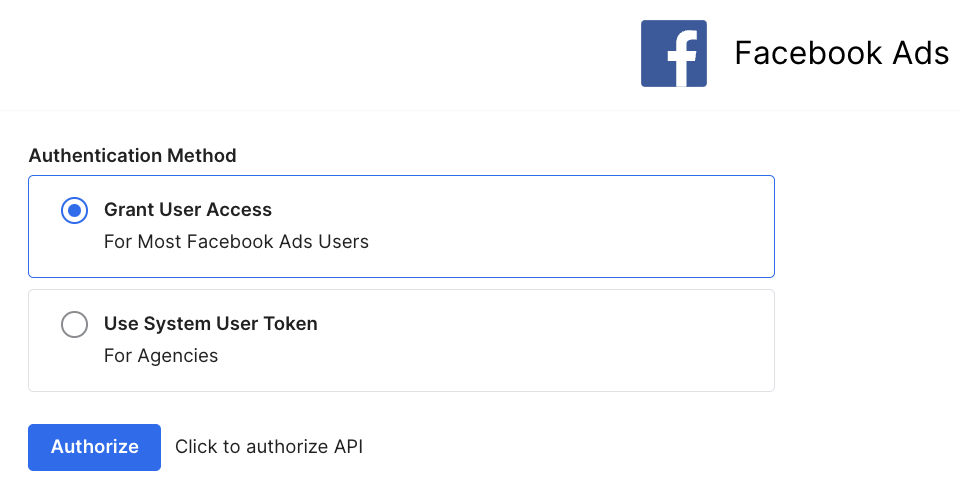960x492 pixels.
Task: Click the word "Token" in second option
Action: [292, 324]
